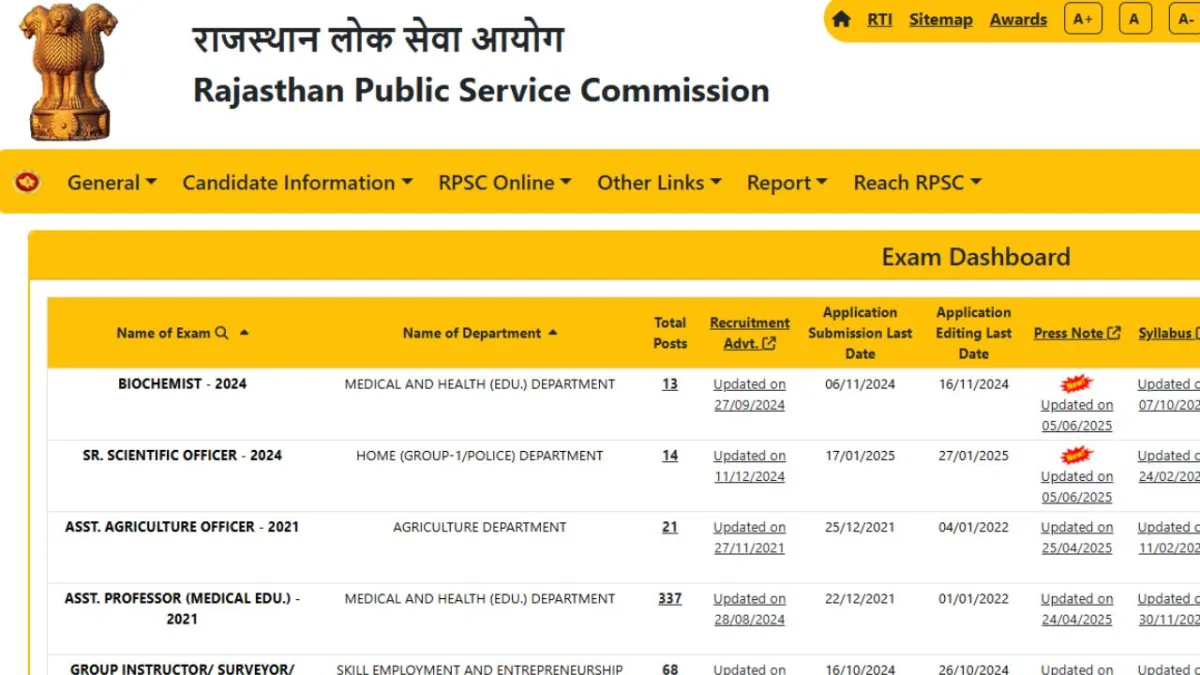Toggle sorting on Name of Department column
The height and width of the screenshot is (675, 1200).
552,333
